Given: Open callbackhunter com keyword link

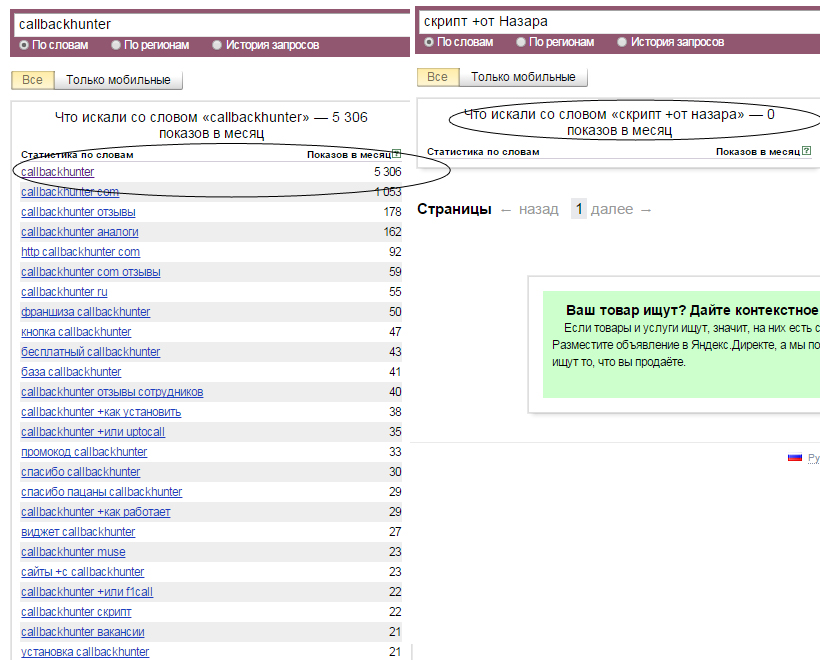Looking at the screenshot, I should pyautogui.click(x=70, y=192).
